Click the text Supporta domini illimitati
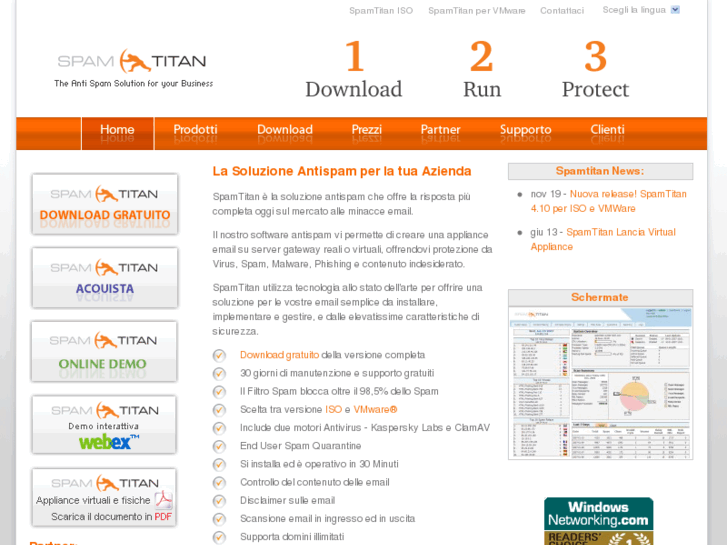The height and width of the screenshot is (545, 727). pos(292,537)
